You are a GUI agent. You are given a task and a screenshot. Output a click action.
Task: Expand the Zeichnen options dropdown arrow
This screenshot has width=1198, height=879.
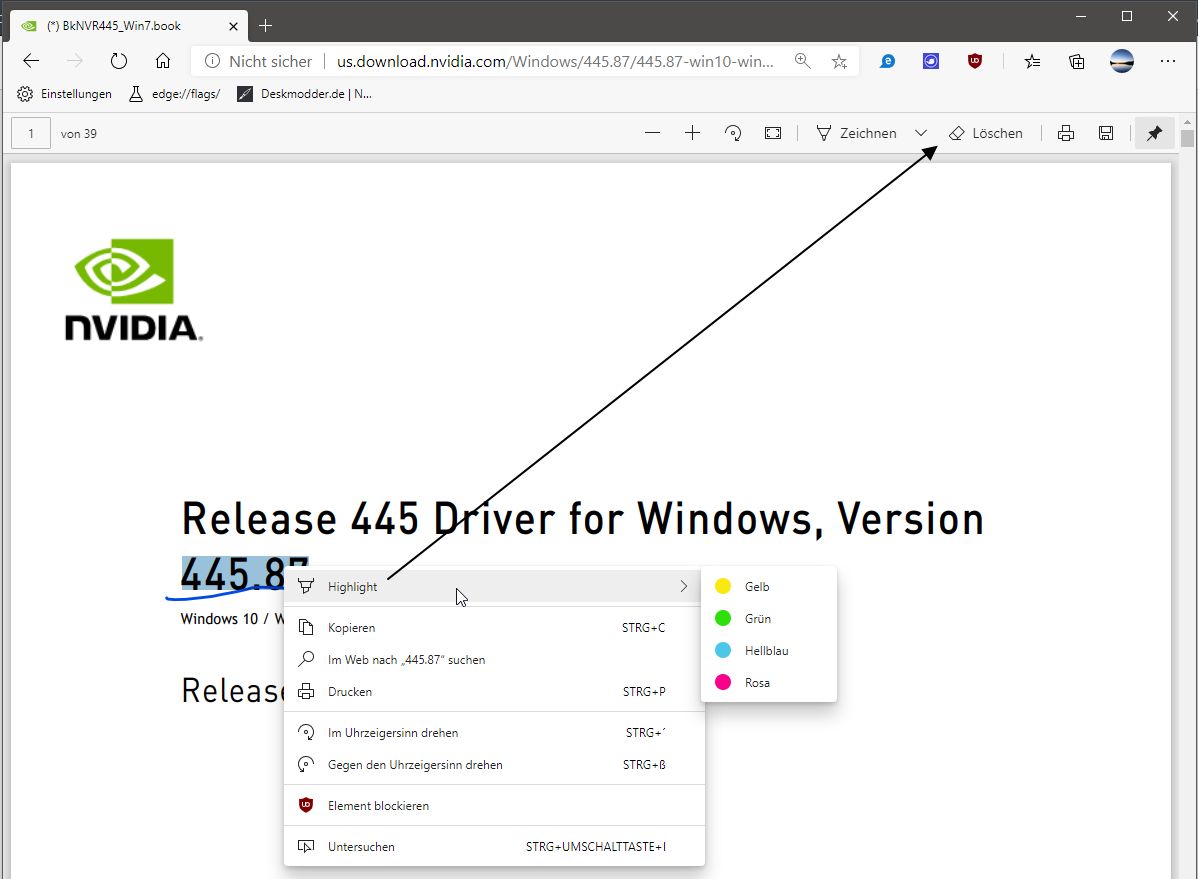[x=921, y=133]
